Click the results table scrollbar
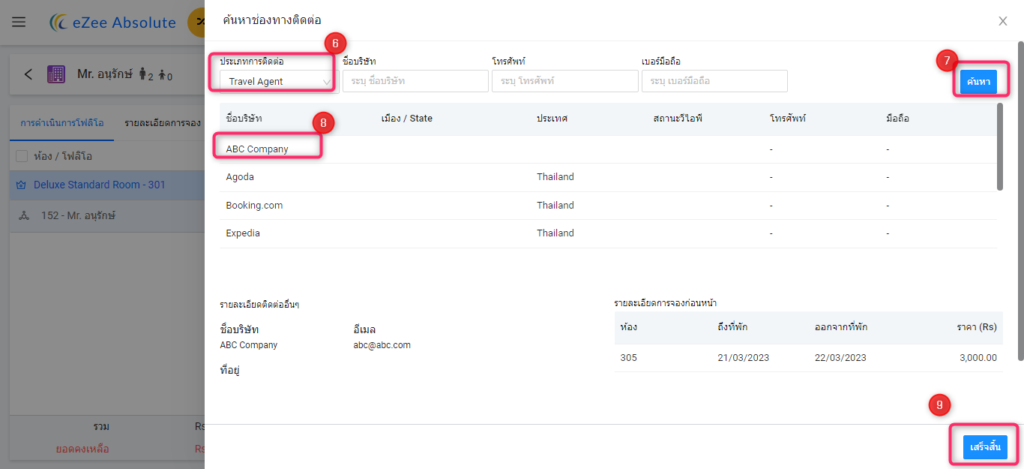 [1000, 146]
